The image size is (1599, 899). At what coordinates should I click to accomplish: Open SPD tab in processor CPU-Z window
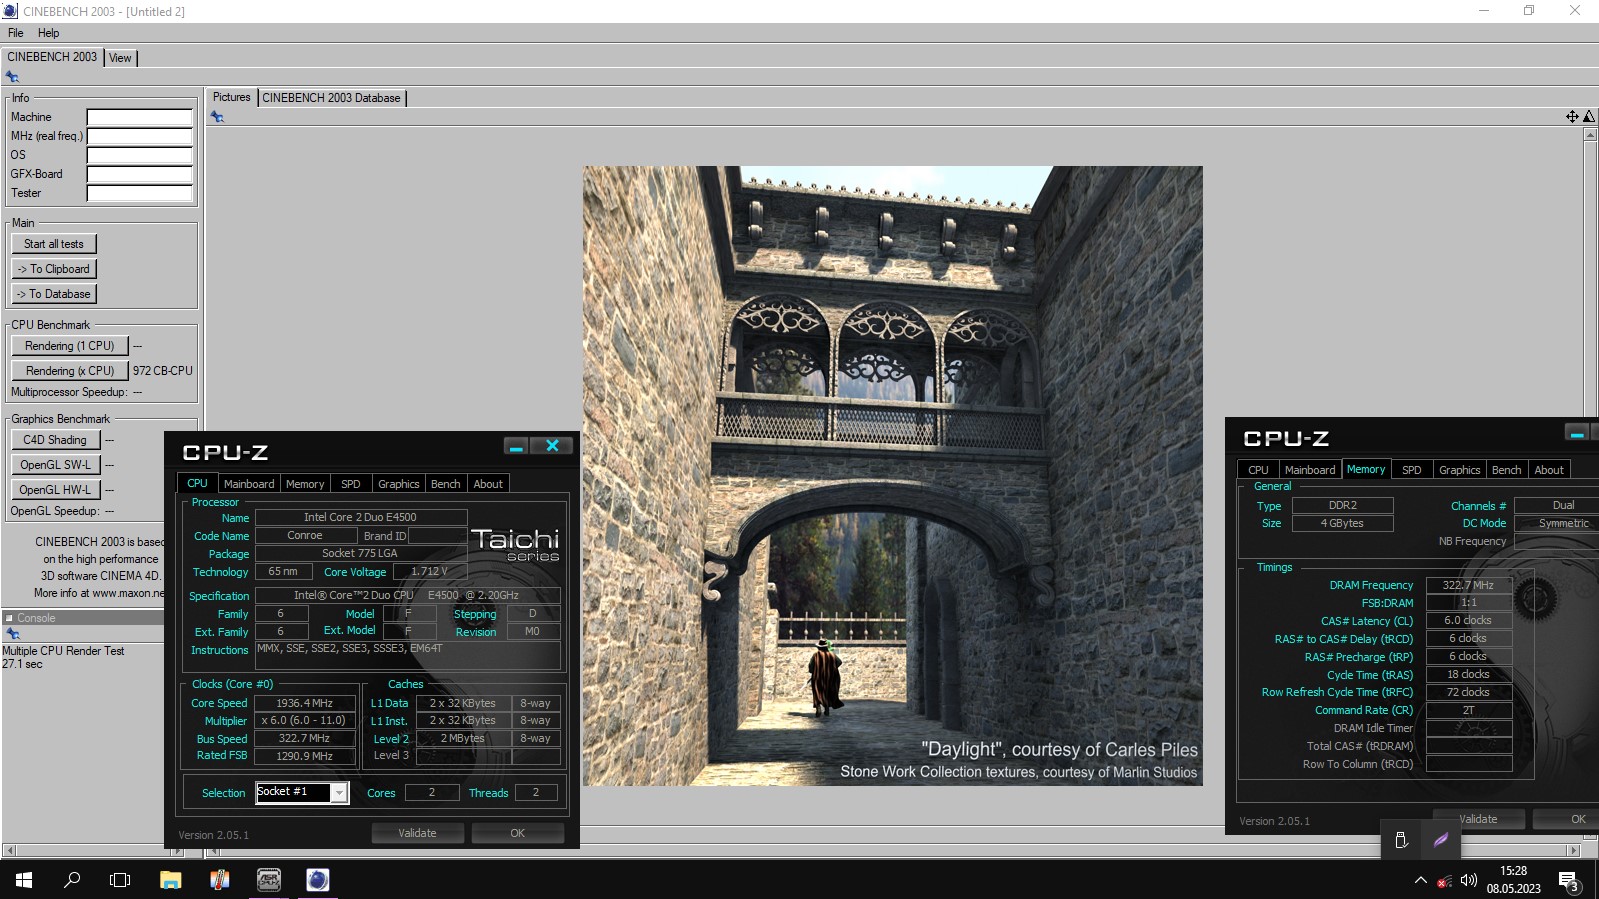351,484
